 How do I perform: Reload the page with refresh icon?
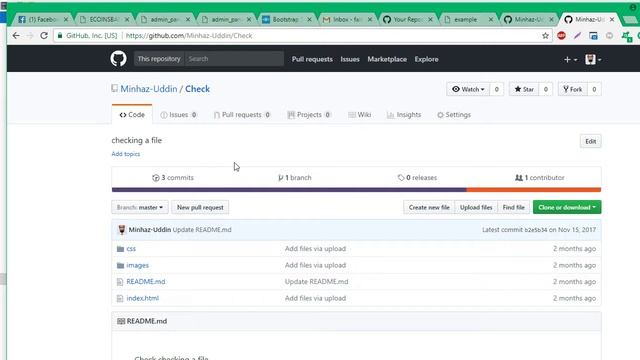click(x=44, y=36)
